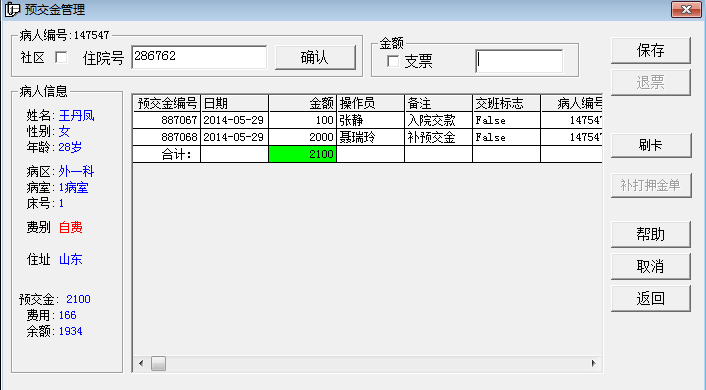This screenshot has height=390, width=706.
Task: Click remark cell 补预交金
Action: click(x=439, y=137)
